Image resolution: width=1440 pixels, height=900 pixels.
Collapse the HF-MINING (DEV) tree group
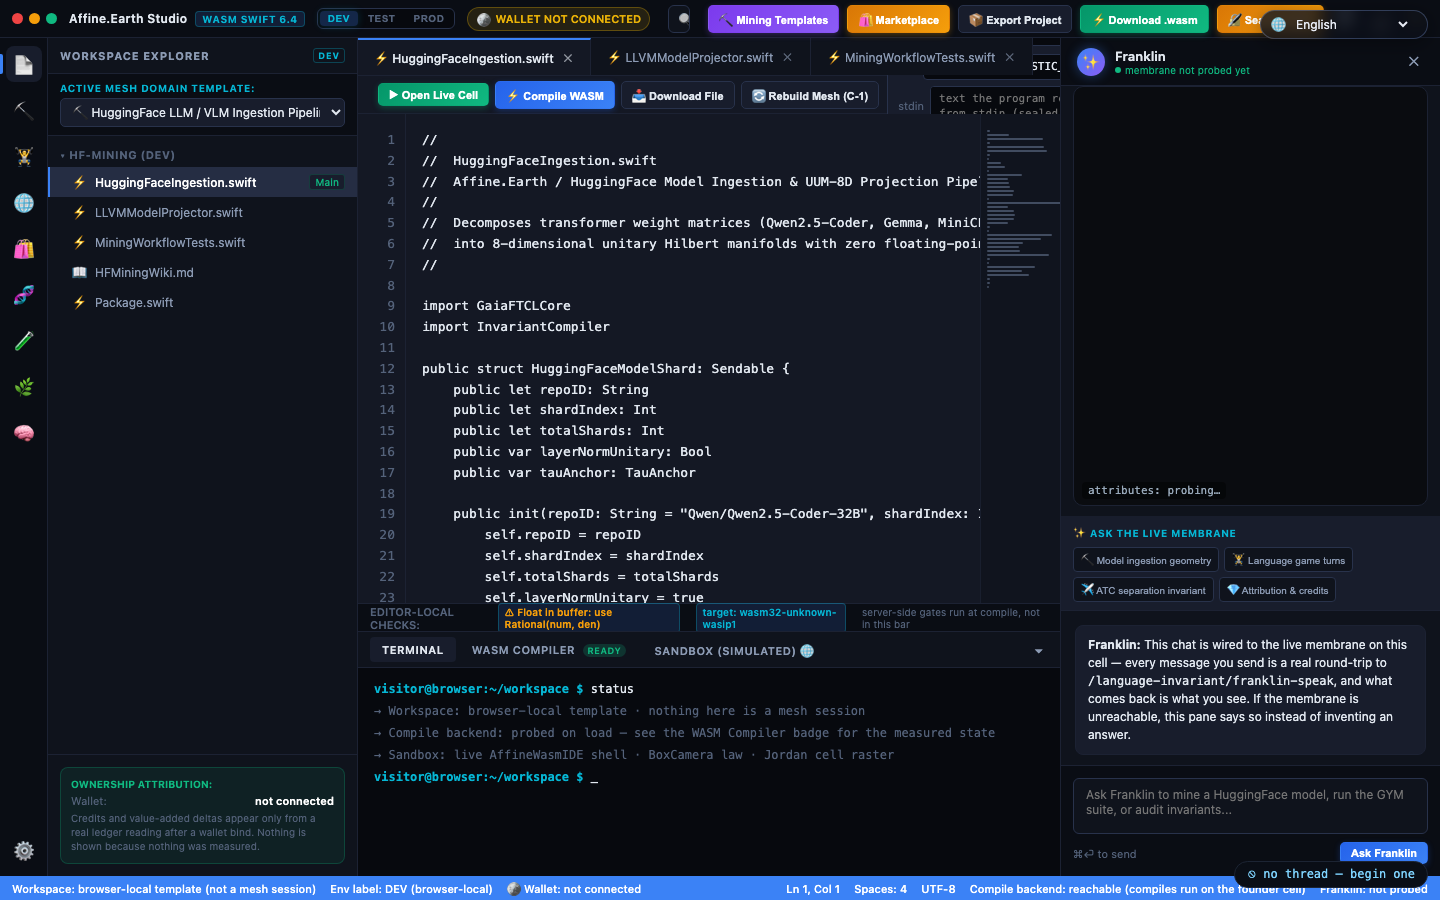pos(118,155)
